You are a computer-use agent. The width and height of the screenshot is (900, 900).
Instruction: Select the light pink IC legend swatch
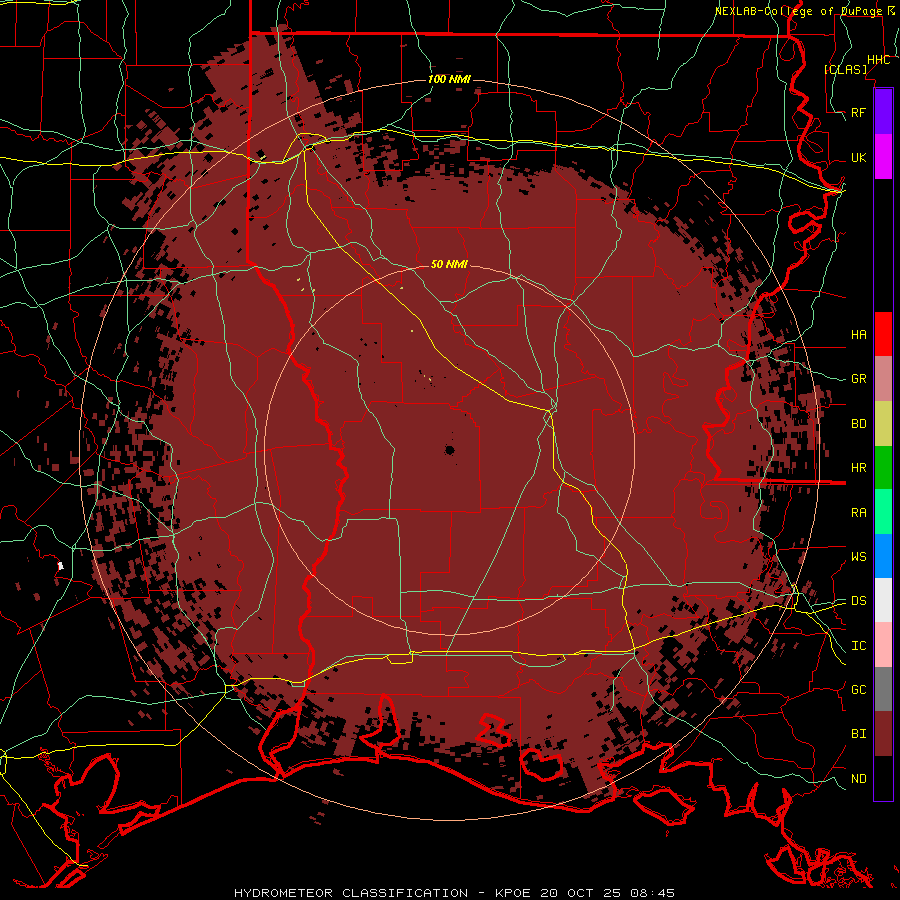click(883, 645)
